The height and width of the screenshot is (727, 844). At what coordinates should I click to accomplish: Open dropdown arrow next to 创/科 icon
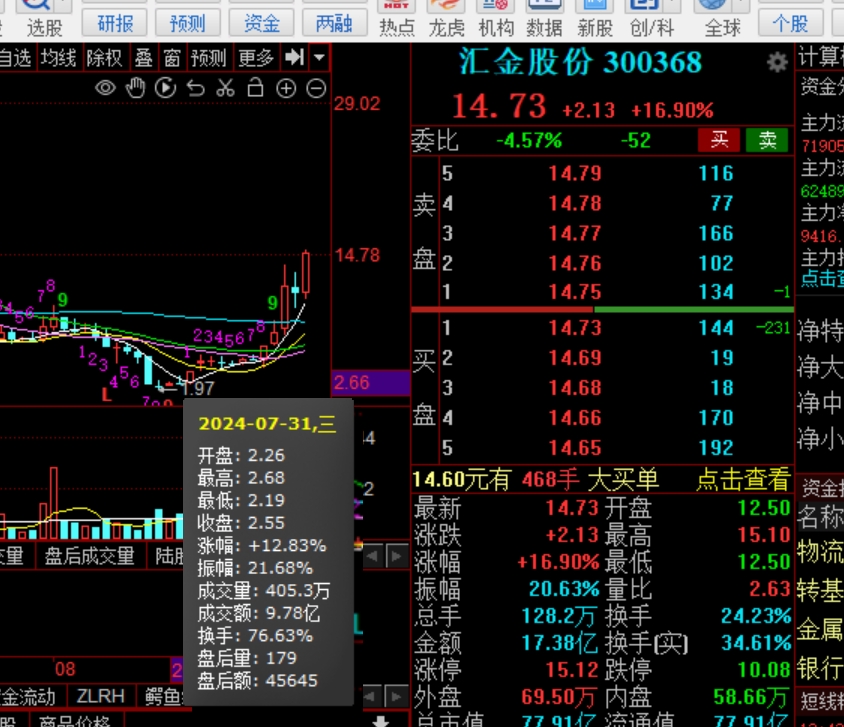tap(673, 6)
